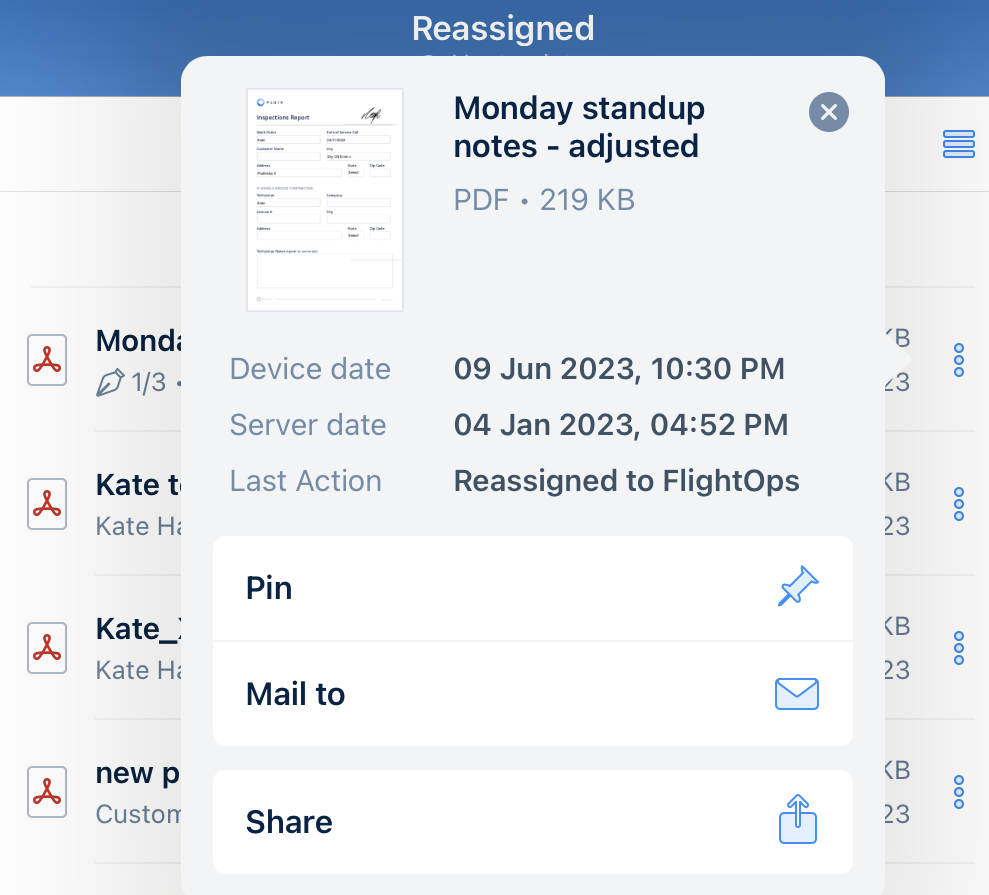Open the inspection report PDF thumbnail
Image resolution: width=989 pixels, height=895 pixels.
click(325, 200)
